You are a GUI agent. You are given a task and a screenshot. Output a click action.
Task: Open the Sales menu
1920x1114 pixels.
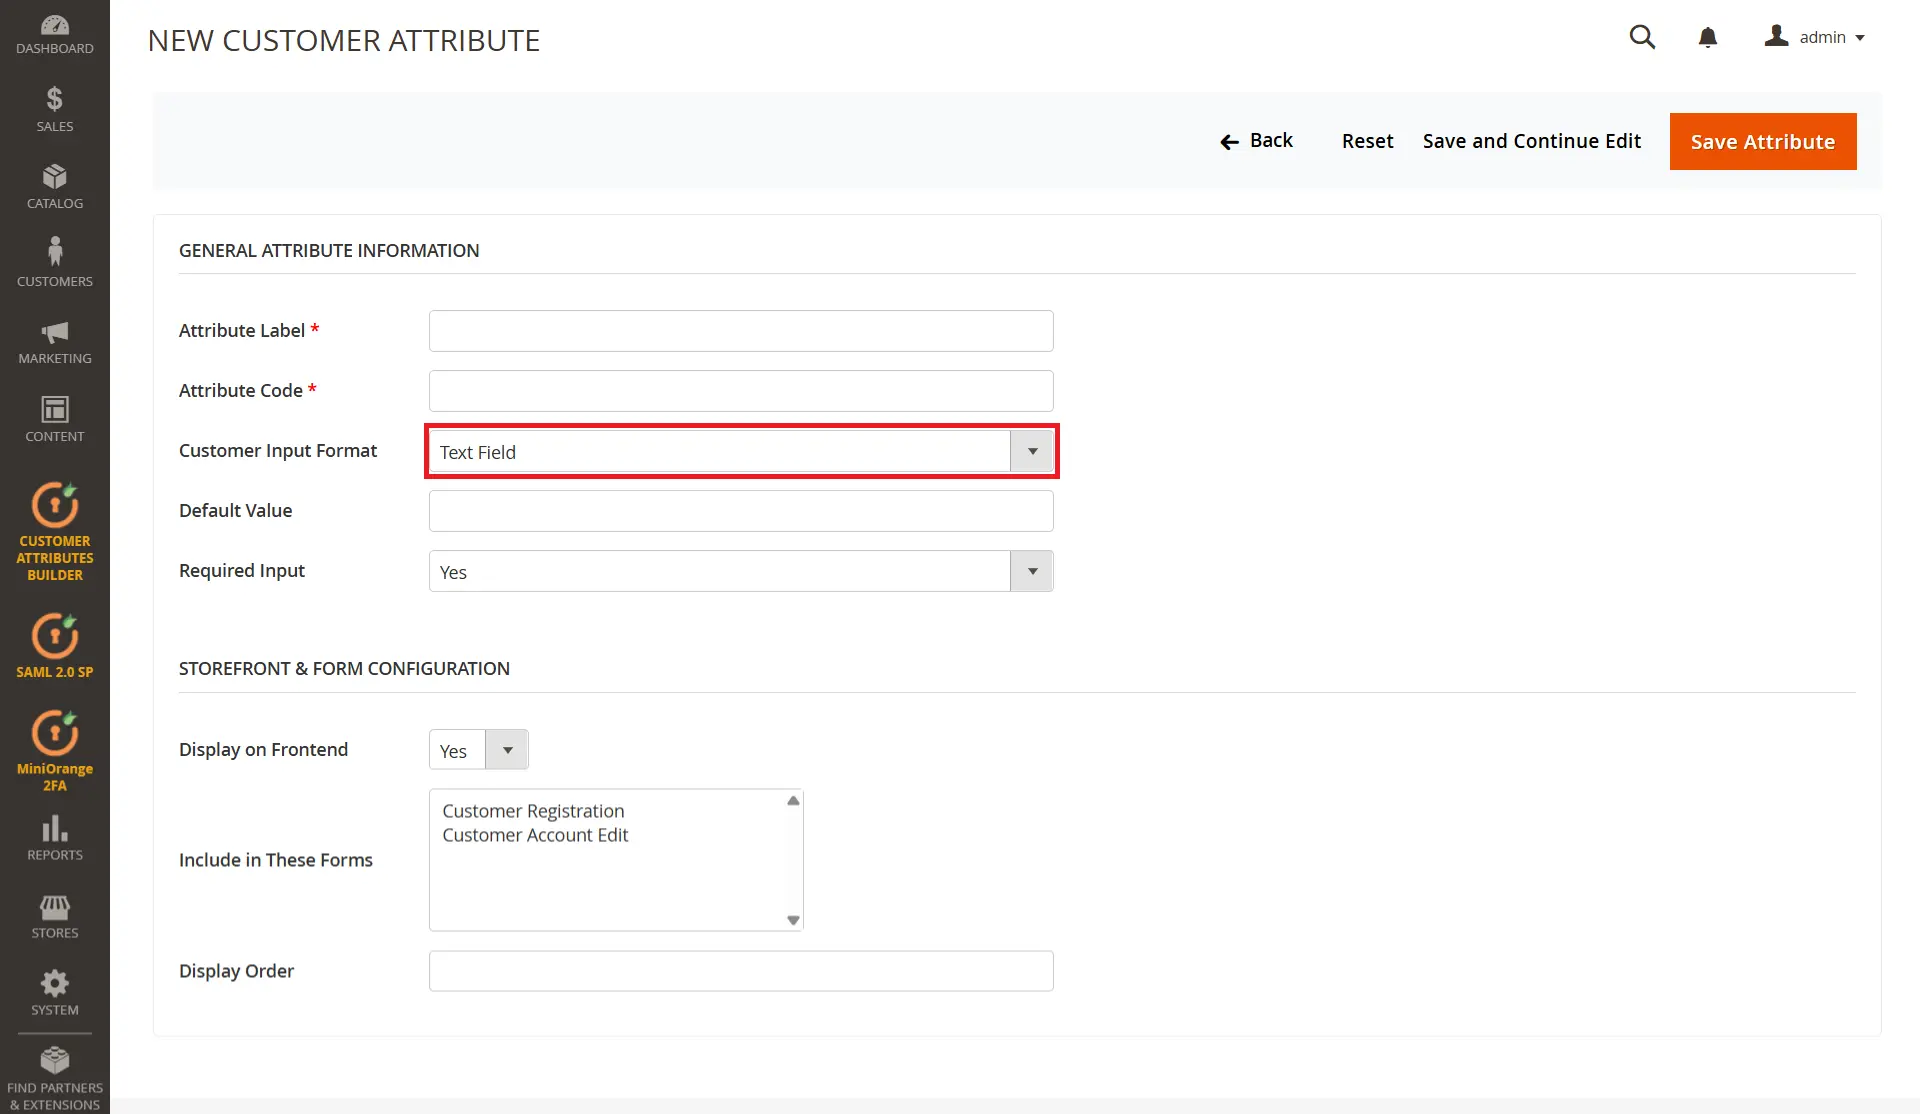(54, 107)
